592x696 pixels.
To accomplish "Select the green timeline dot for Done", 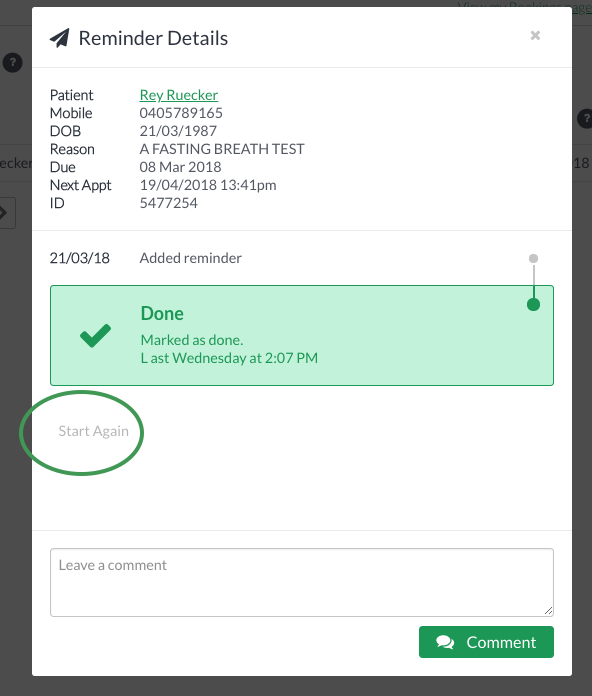I will (x=533, y=304).
